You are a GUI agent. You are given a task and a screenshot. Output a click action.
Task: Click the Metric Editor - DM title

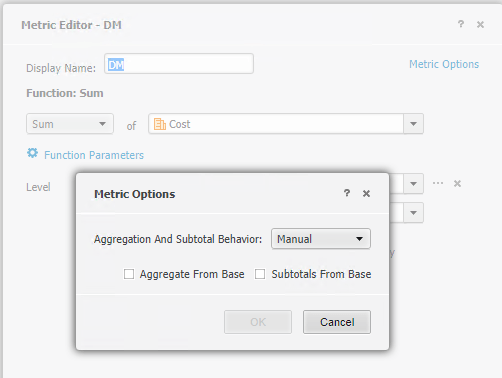(x=72, y=25)
